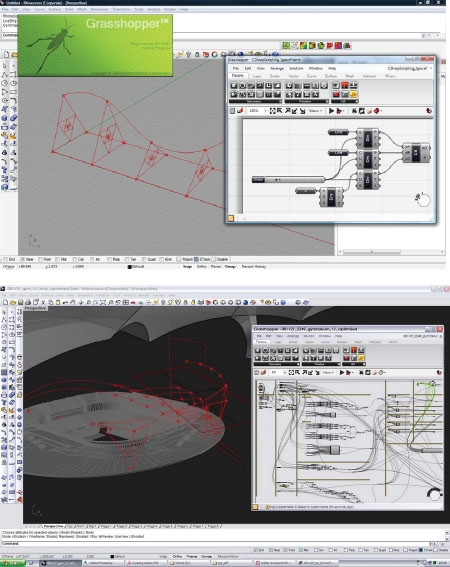Click first Primitive panel icon in upper Grasshopper
The image size is (450, 567).
point(289,86)
